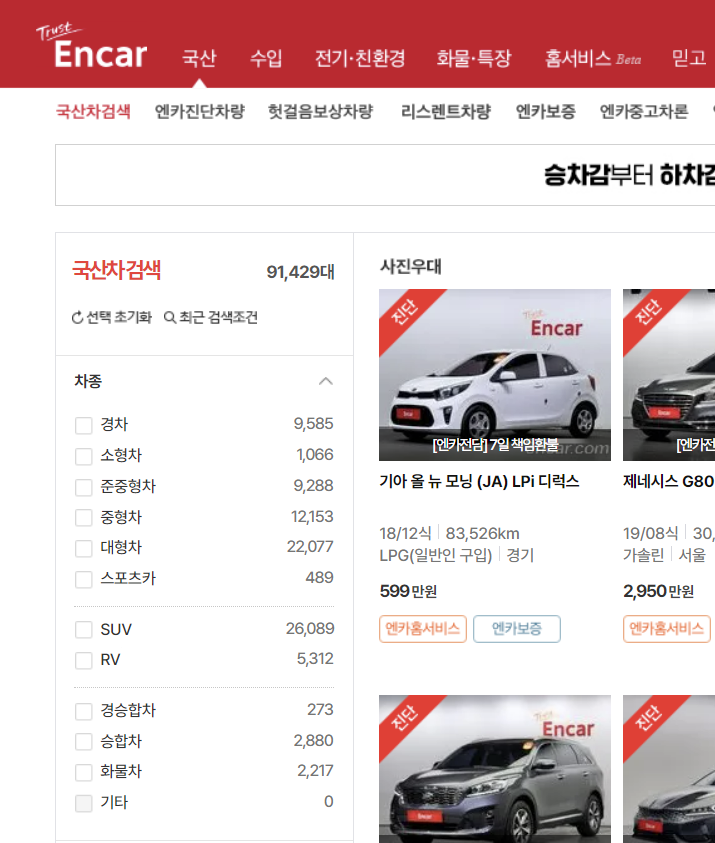Check the 경차 checkbox
This screenshot has width=715, height=843.
click(x=83, y=425)
